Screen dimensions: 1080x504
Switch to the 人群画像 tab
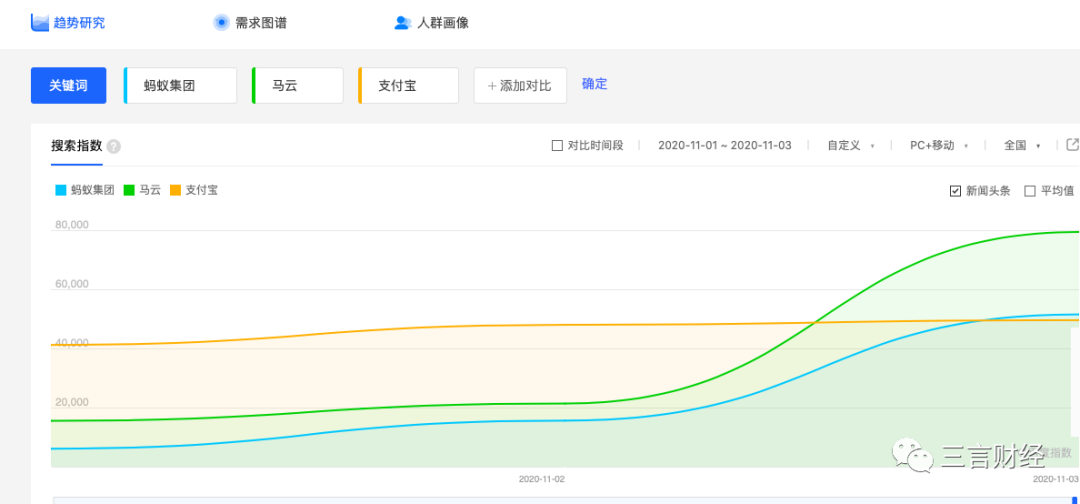pos(431,23)
